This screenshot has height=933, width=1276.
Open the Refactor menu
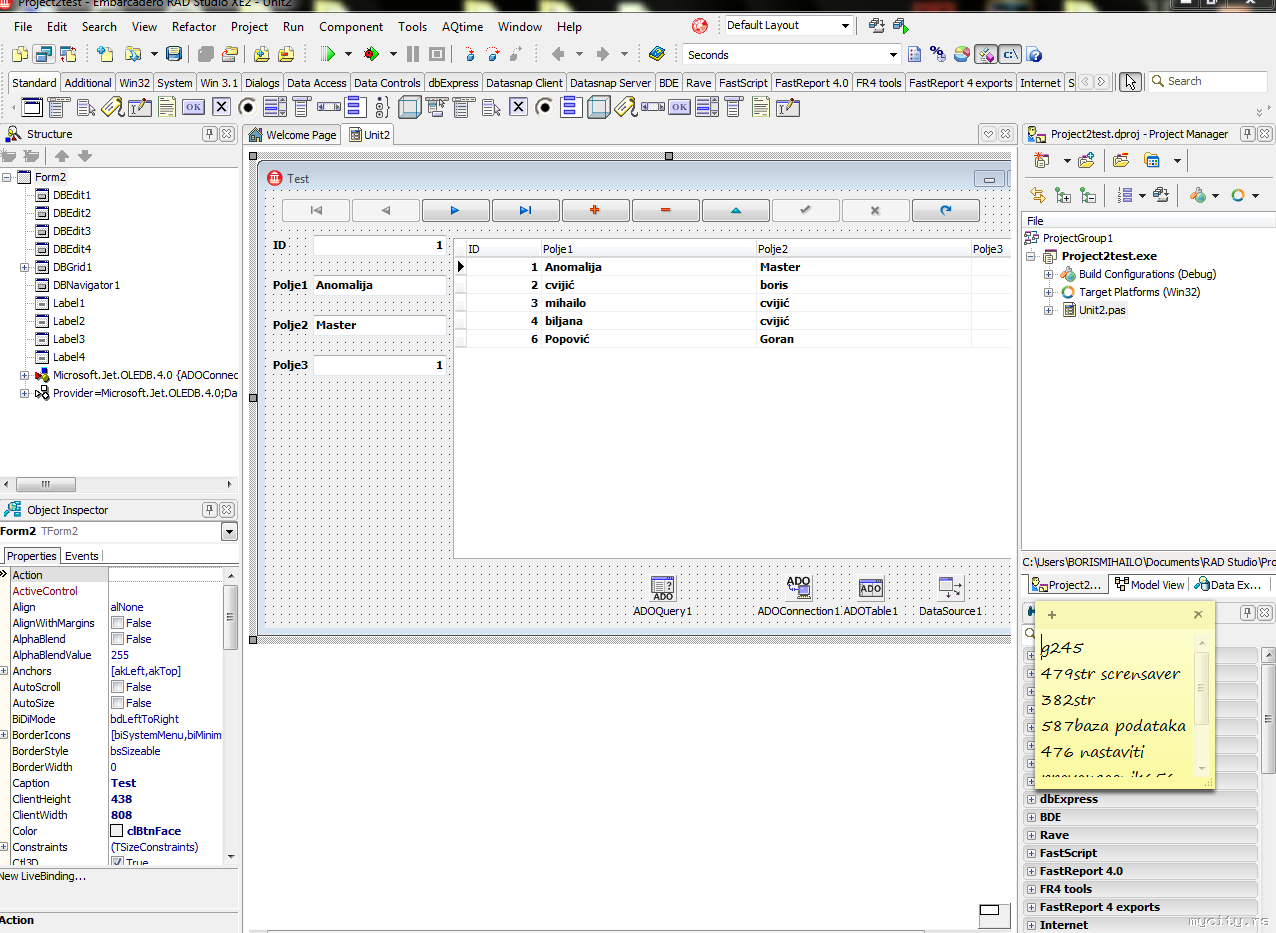194,27
